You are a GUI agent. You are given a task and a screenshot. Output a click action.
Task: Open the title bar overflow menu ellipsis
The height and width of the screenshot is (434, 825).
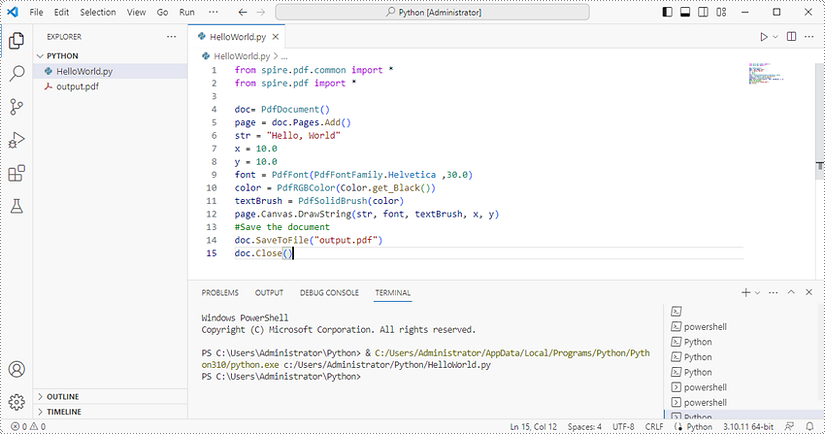pyautogui.click(x=213, y=12)
